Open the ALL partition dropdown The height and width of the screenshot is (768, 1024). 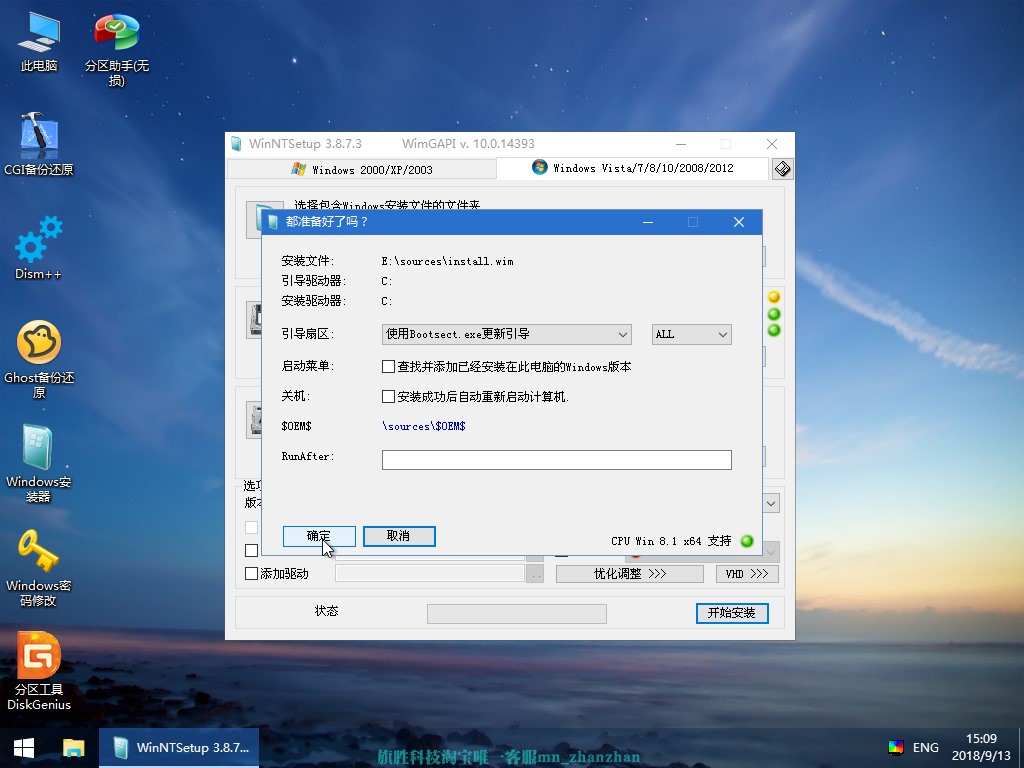[691, 334]
